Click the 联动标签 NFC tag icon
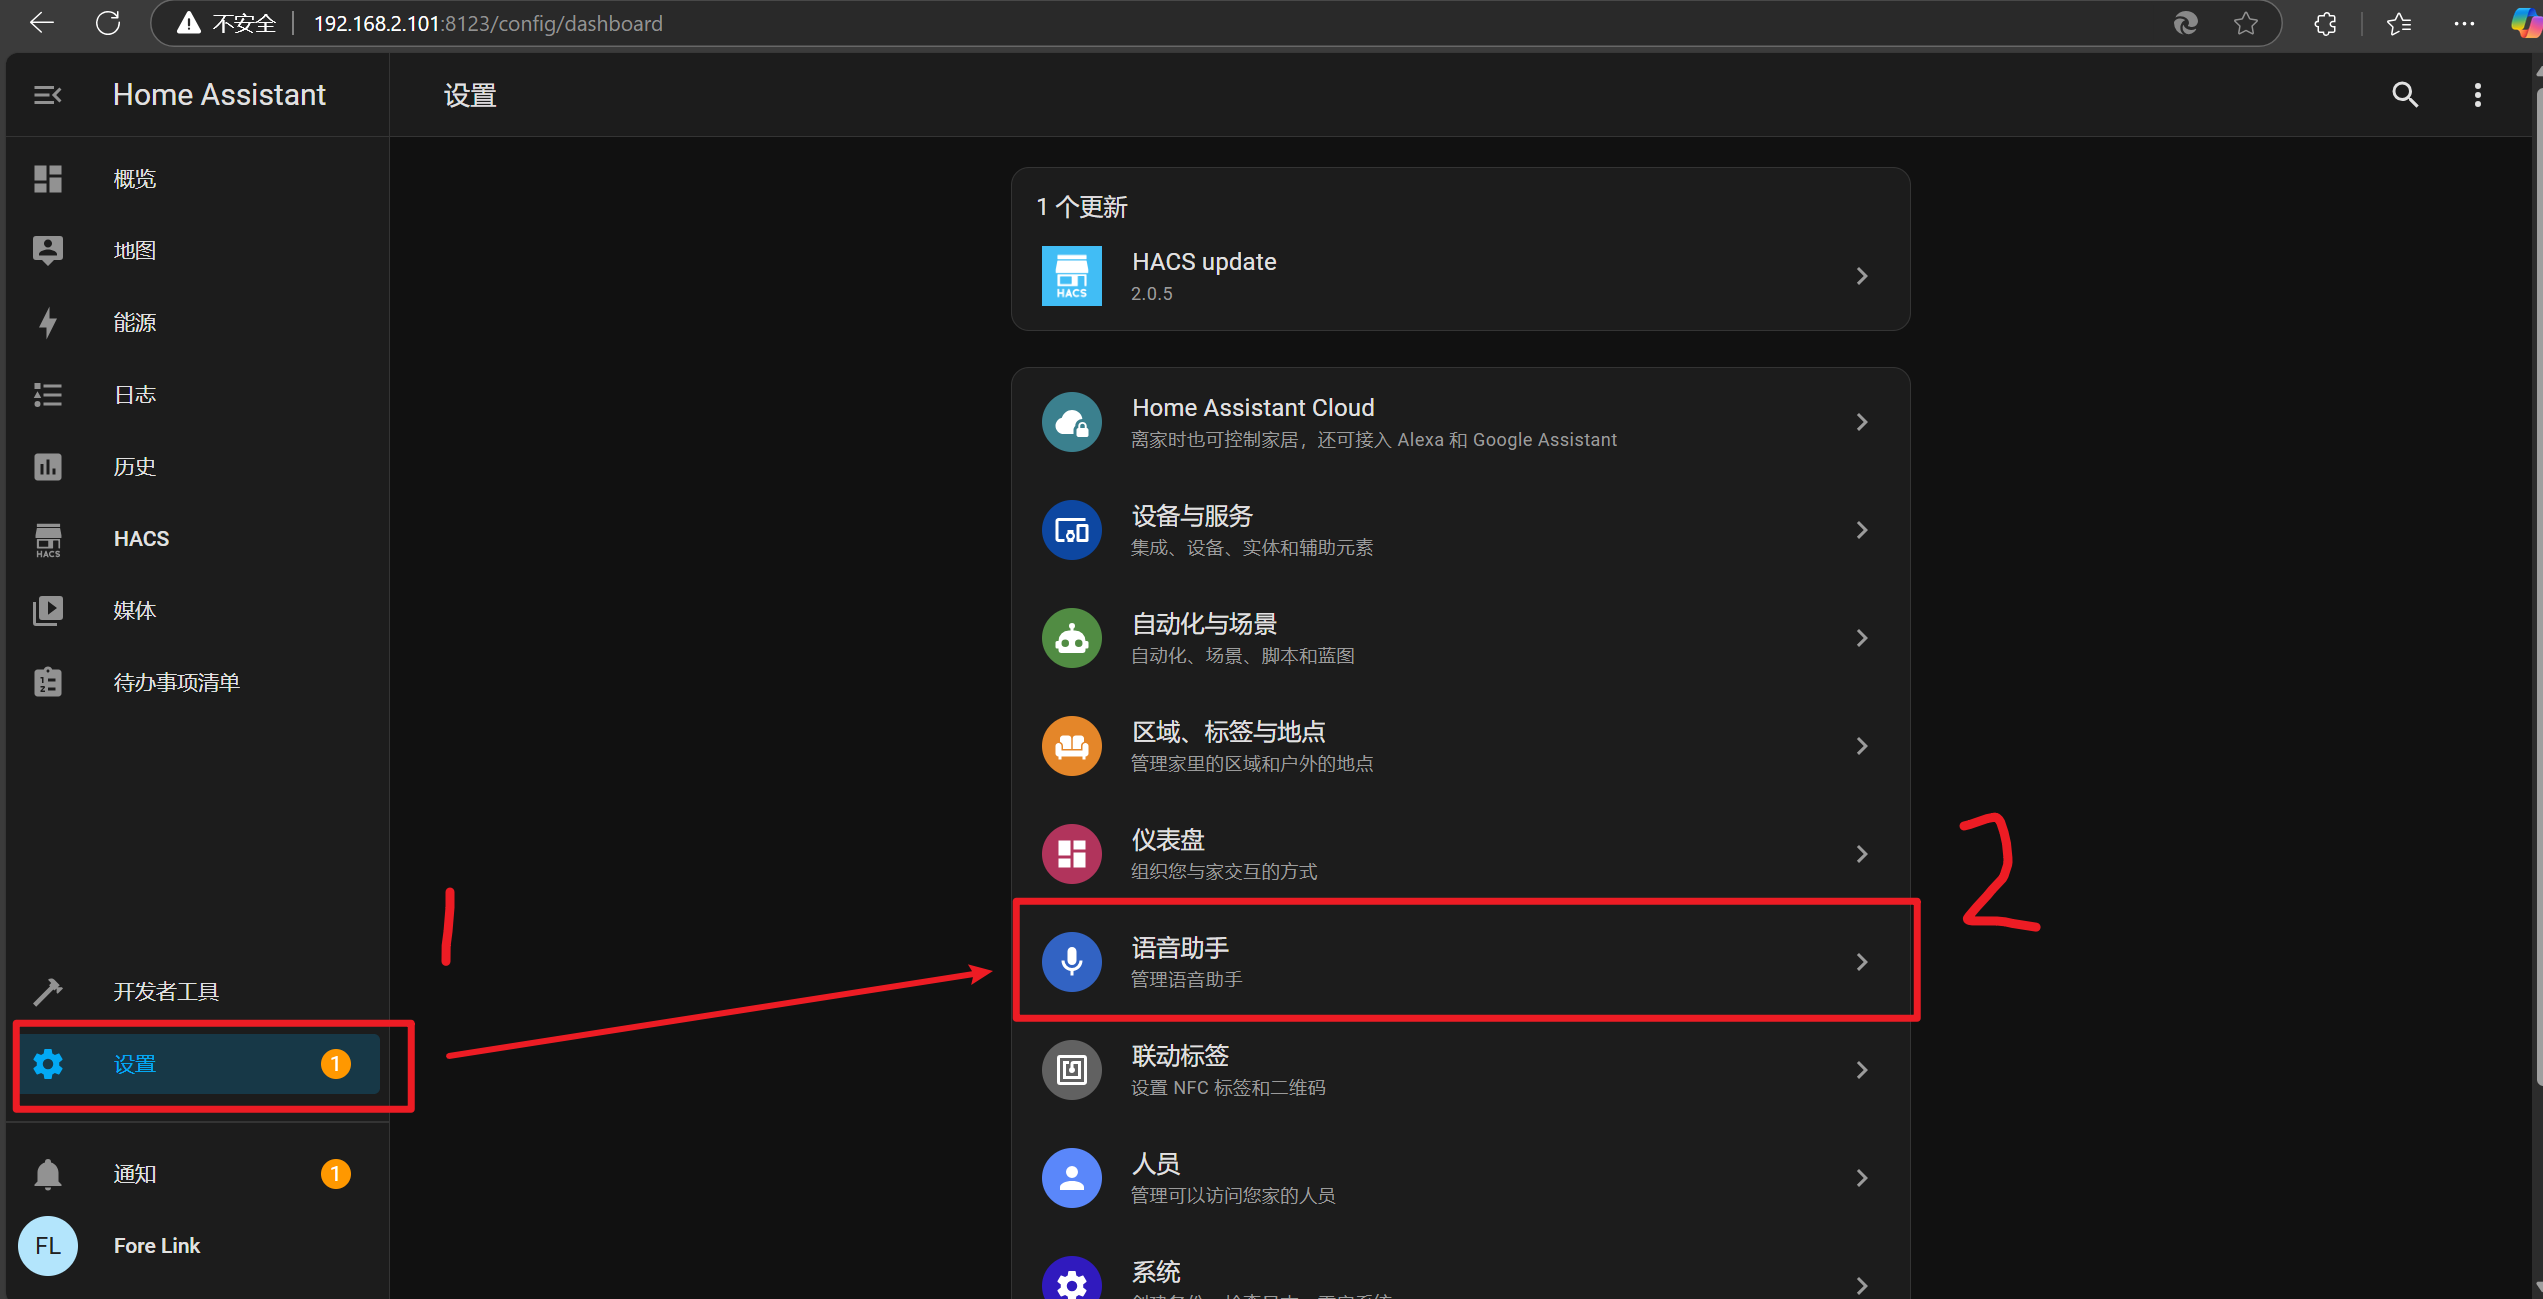Image resolution: width=2543 pixels, height=1299 pixels. coord(1071,1070)
